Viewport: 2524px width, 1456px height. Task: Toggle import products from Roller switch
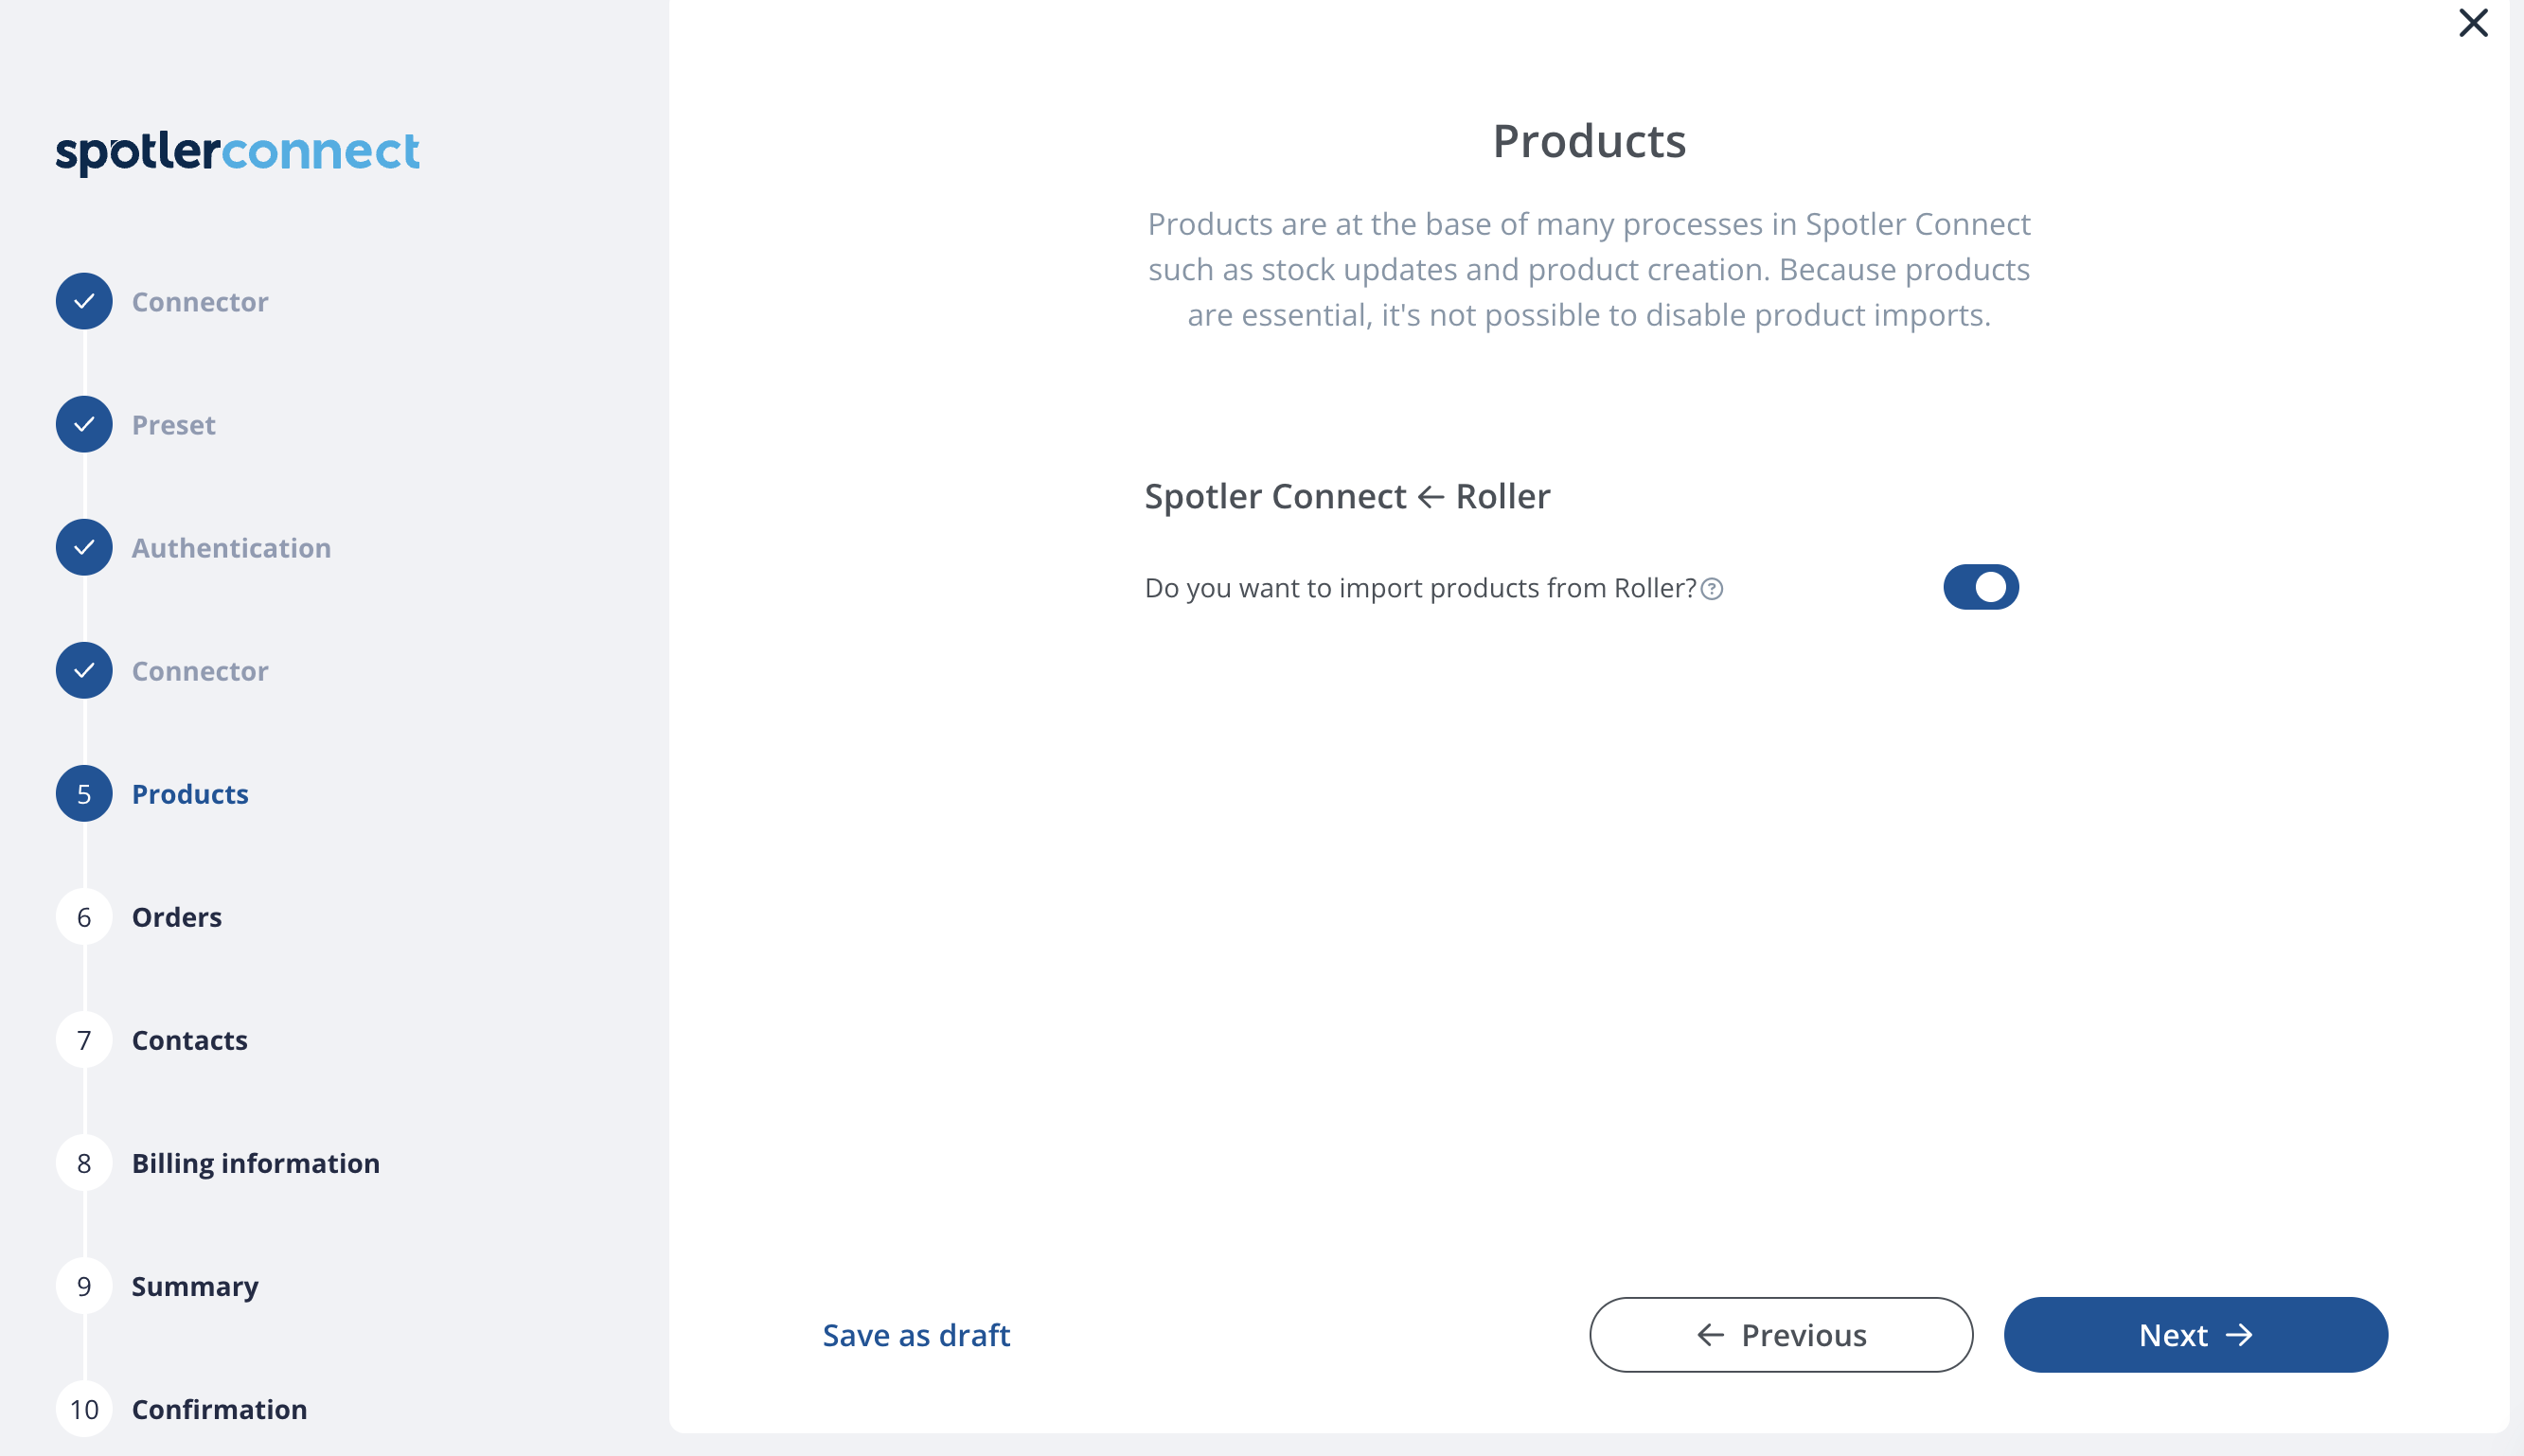point(1980,587)
